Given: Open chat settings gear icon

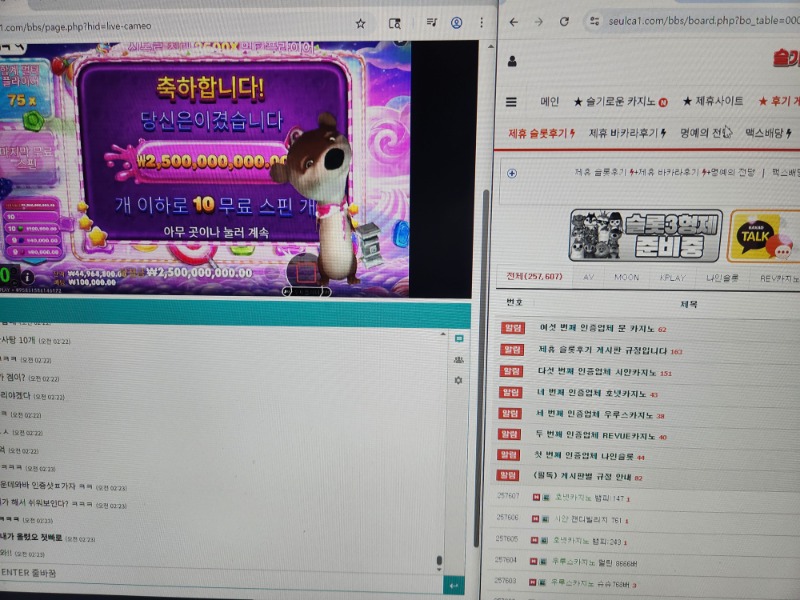Looking at the screenshot, I should point(458,380).
